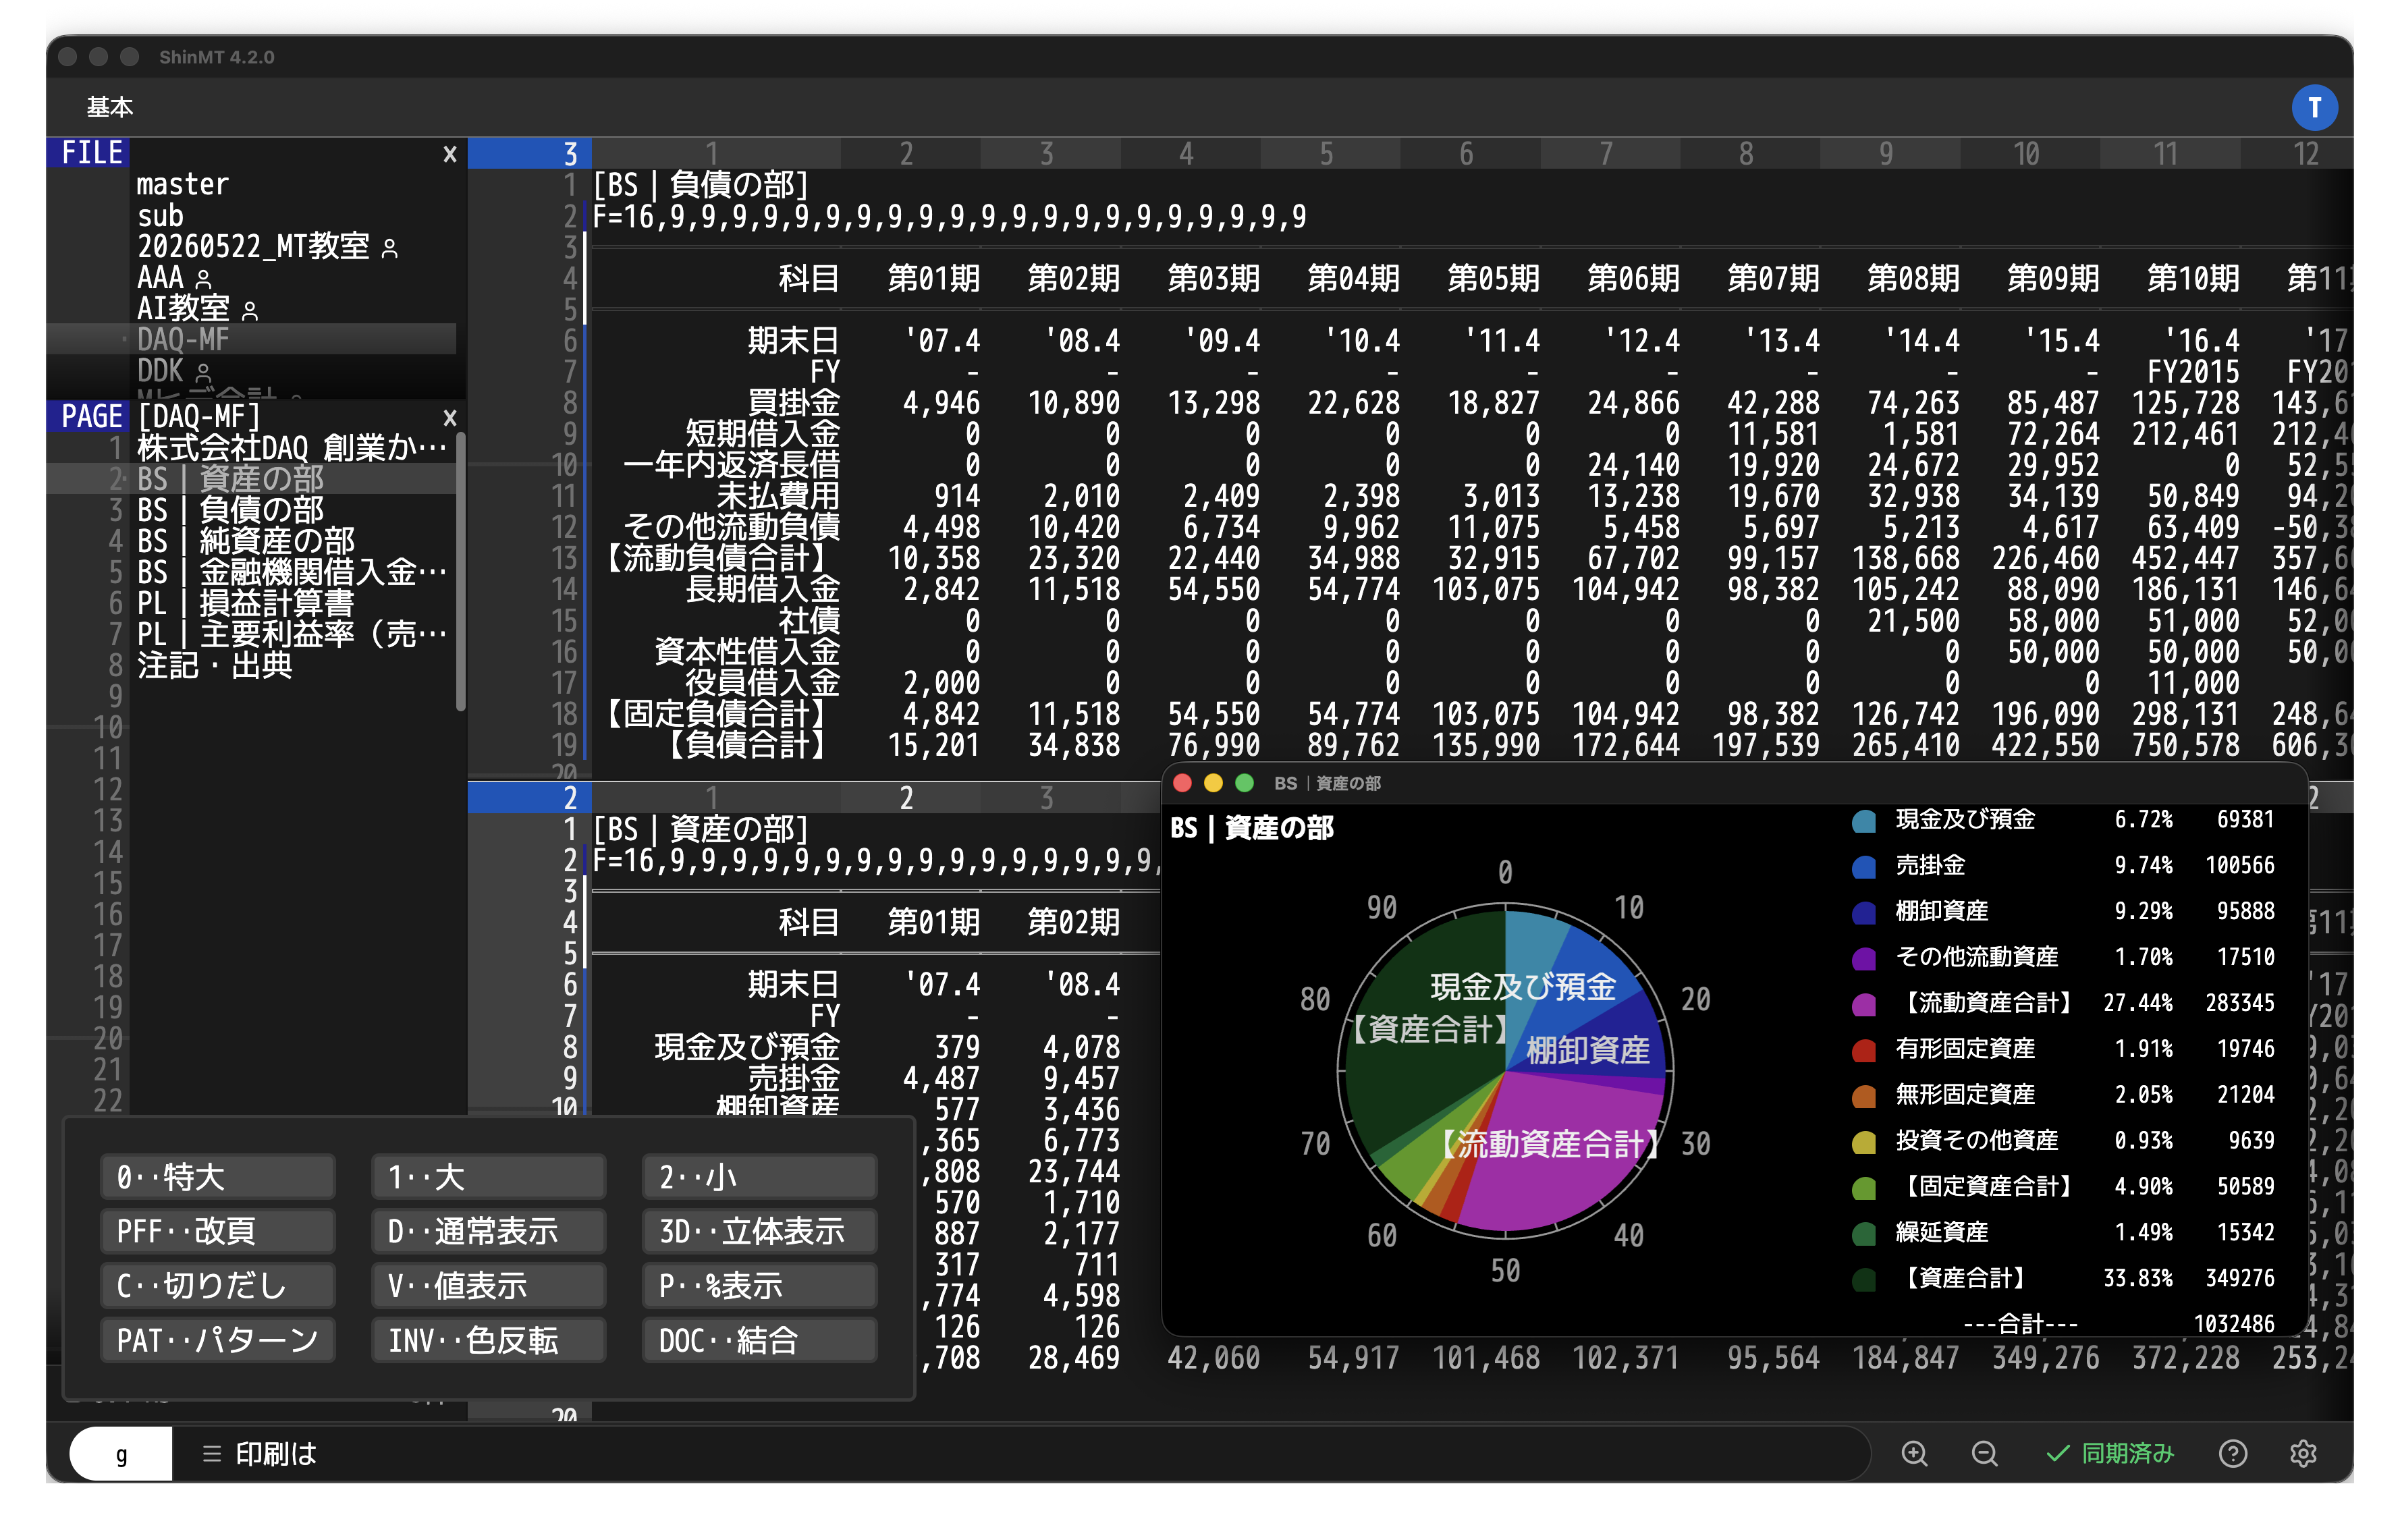This screenshot has height=1540, width=2400.
Task: Close the PAGE panel with x
Action: click(x=450, y=417)
